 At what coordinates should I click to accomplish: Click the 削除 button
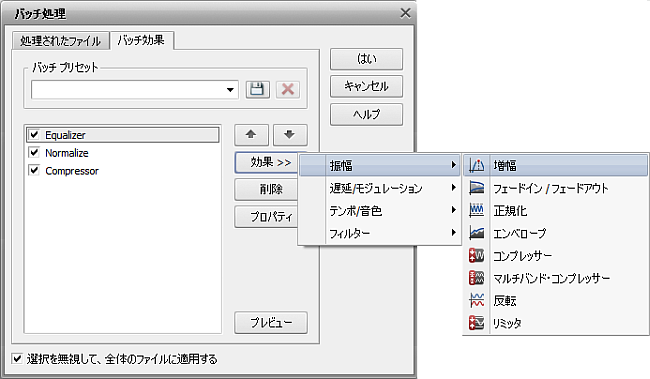(267, 190)
